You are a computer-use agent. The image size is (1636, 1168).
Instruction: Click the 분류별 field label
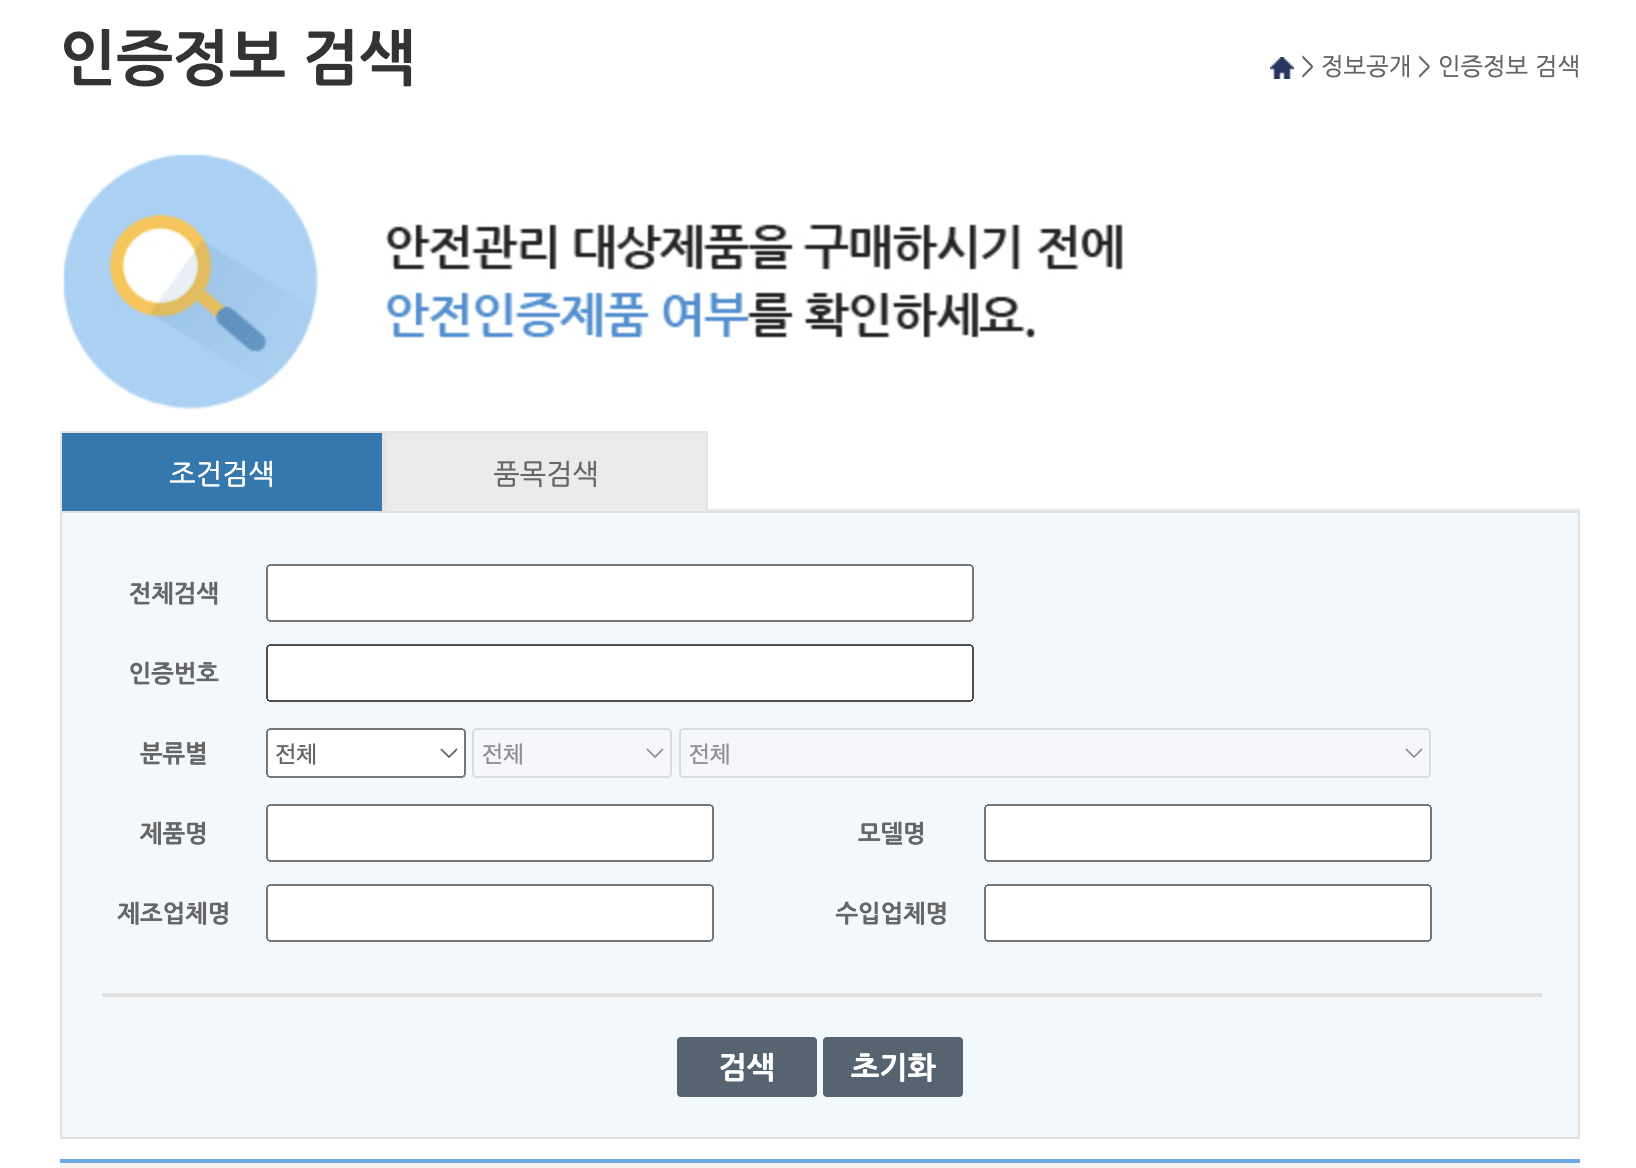tap(174, 753)
